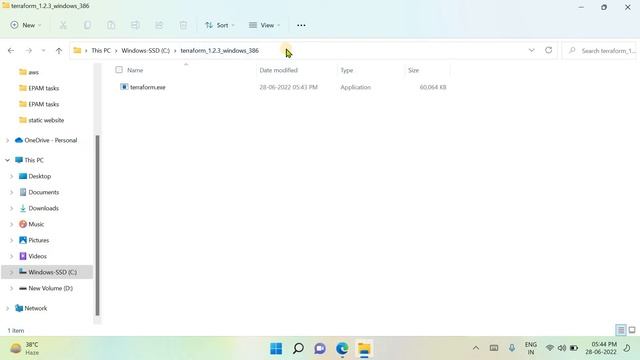Open Music in the navigation pane
The height and width of the screenshot is (360, 640).
[36, 224]
